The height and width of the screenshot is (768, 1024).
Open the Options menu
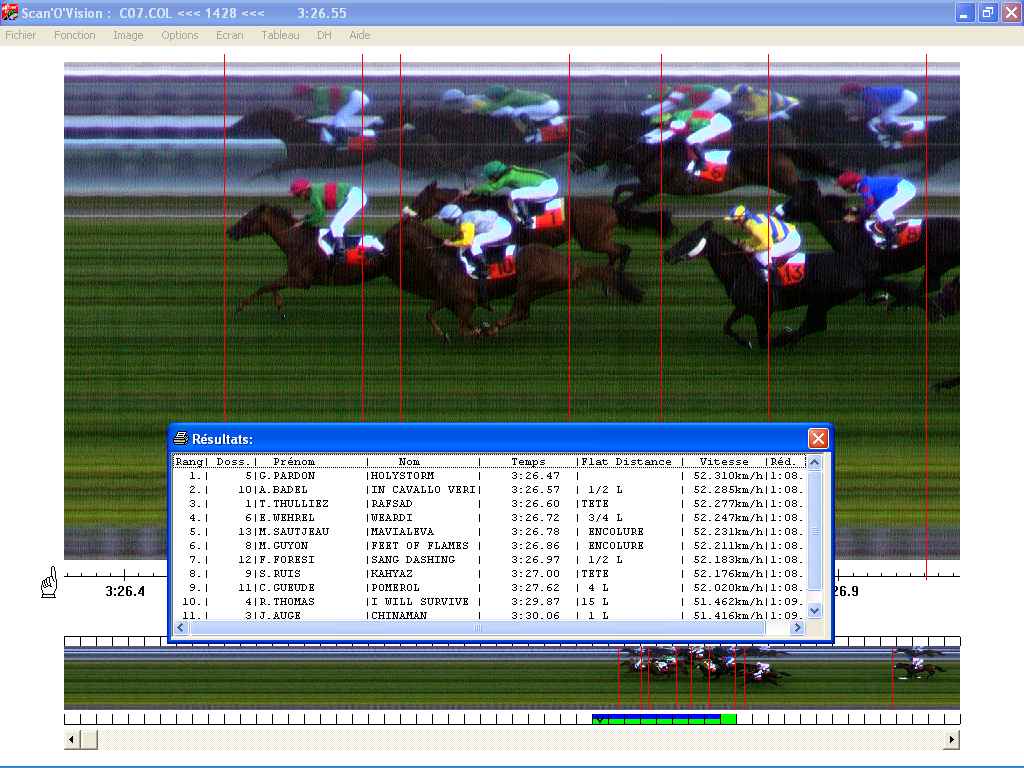180,35
